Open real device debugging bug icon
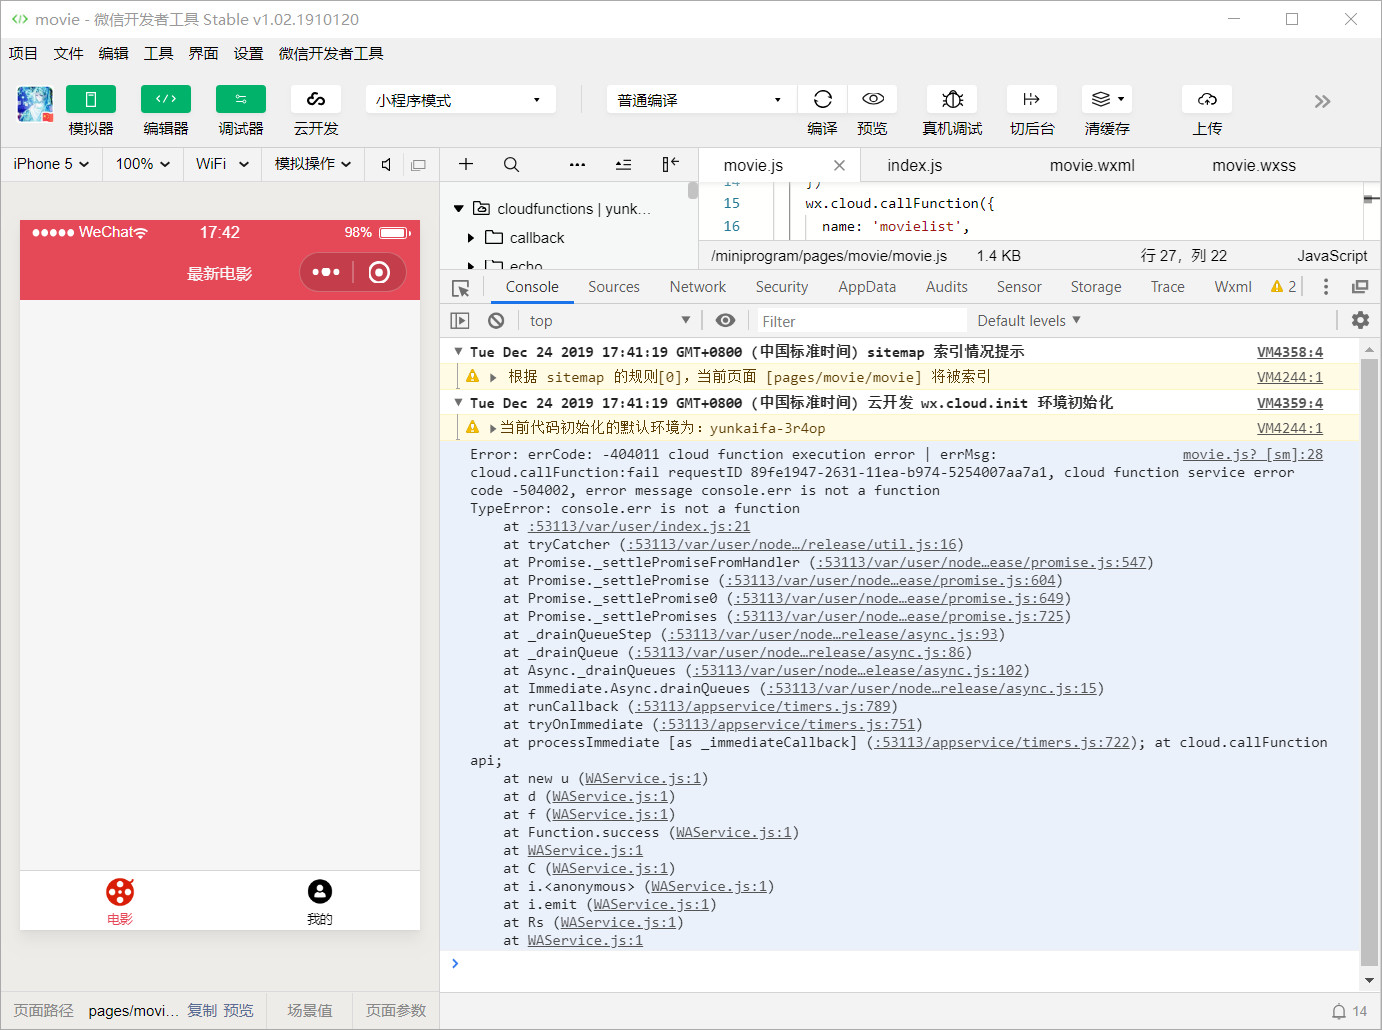The height and width of the screenshot is (1030, 1382). tap(952, 99)
